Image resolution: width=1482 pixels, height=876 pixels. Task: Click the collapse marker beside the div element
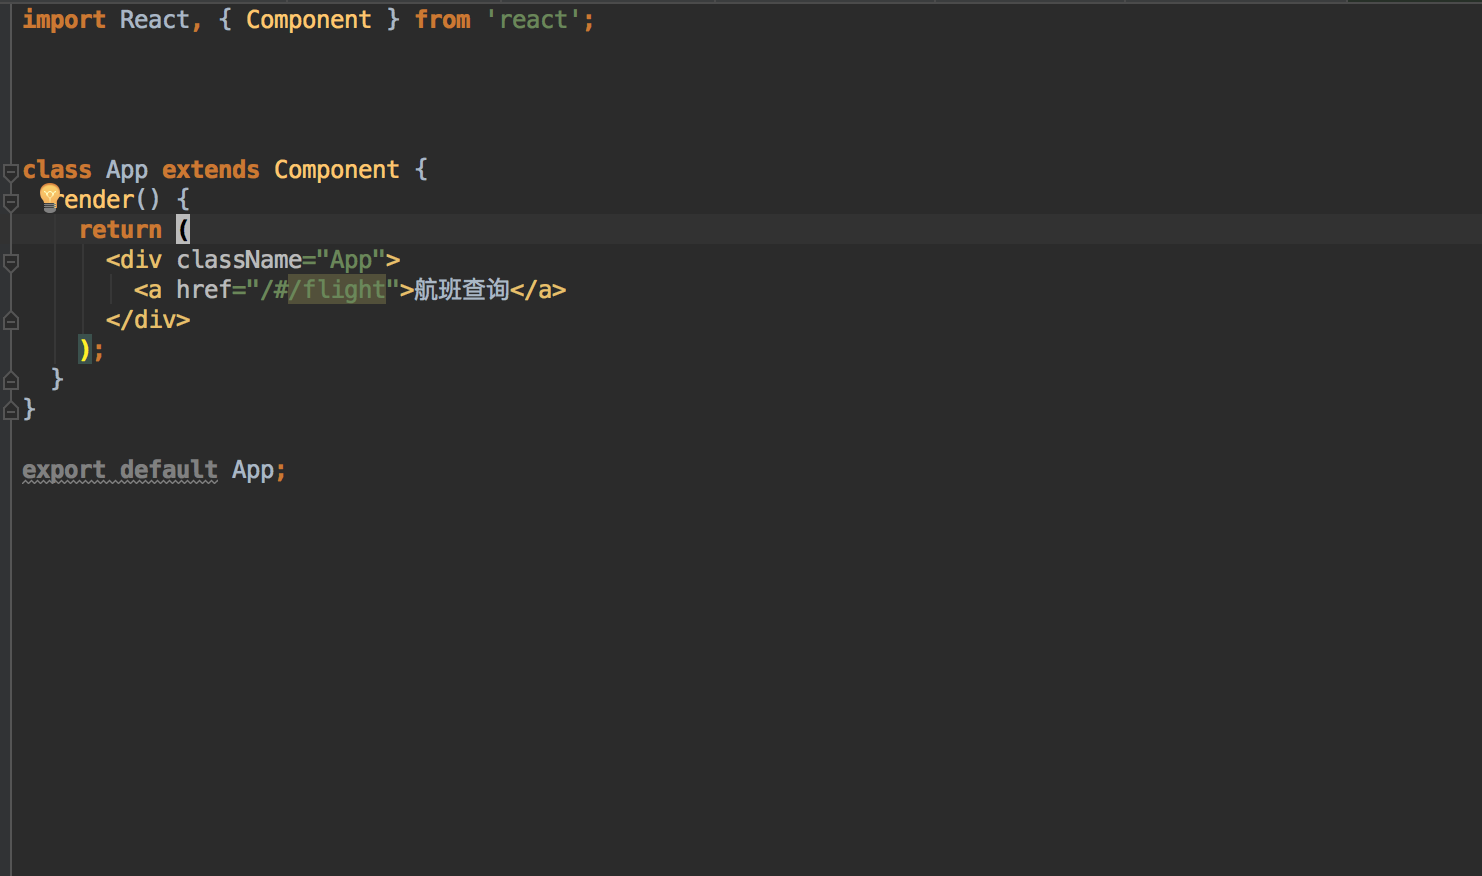tap(10, 262)
